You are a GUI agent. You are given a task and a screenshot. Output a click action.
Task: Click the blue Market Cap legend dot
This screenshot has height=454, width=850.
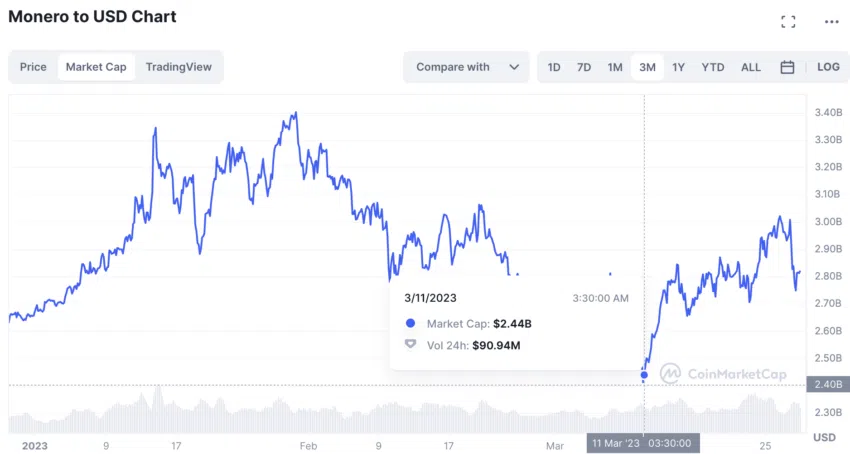click(410, 323)
